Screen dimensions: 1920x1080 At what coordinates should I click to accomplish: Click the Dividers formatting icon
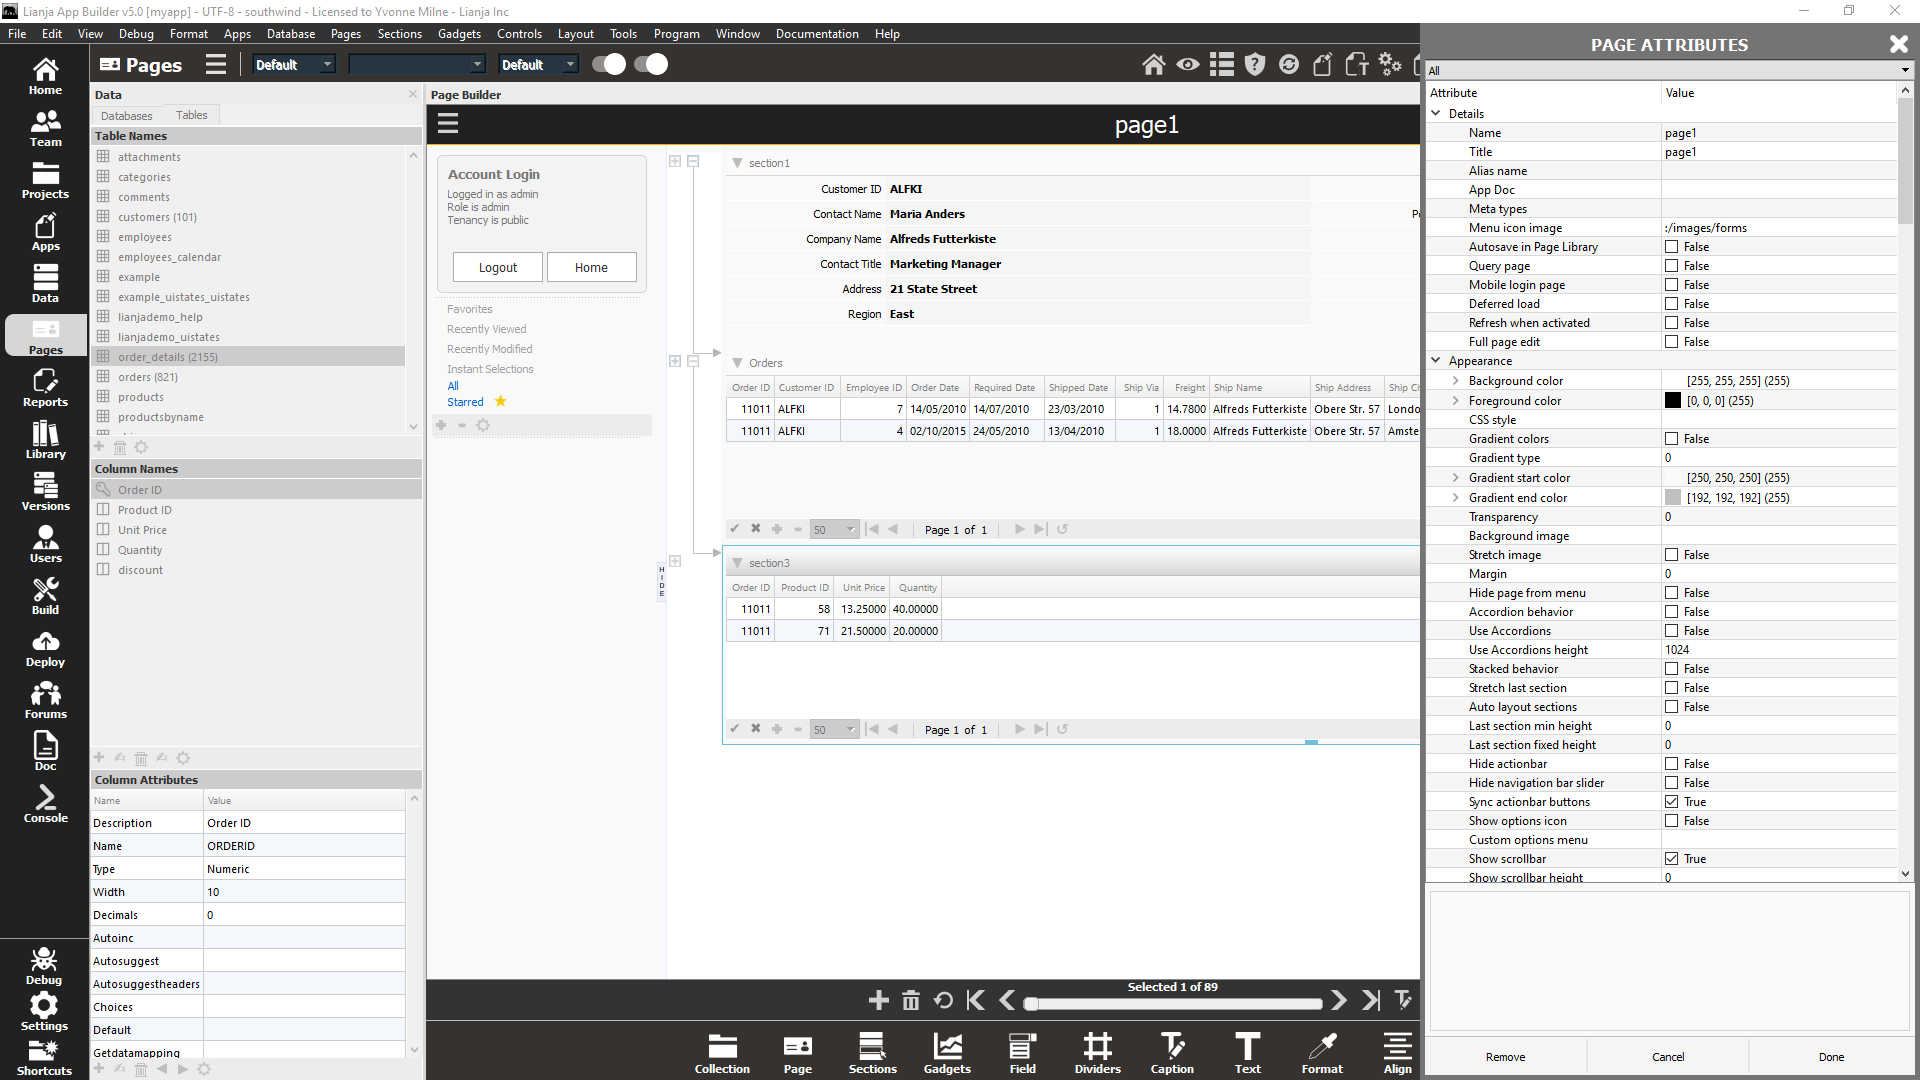tap(1097, 1053)
